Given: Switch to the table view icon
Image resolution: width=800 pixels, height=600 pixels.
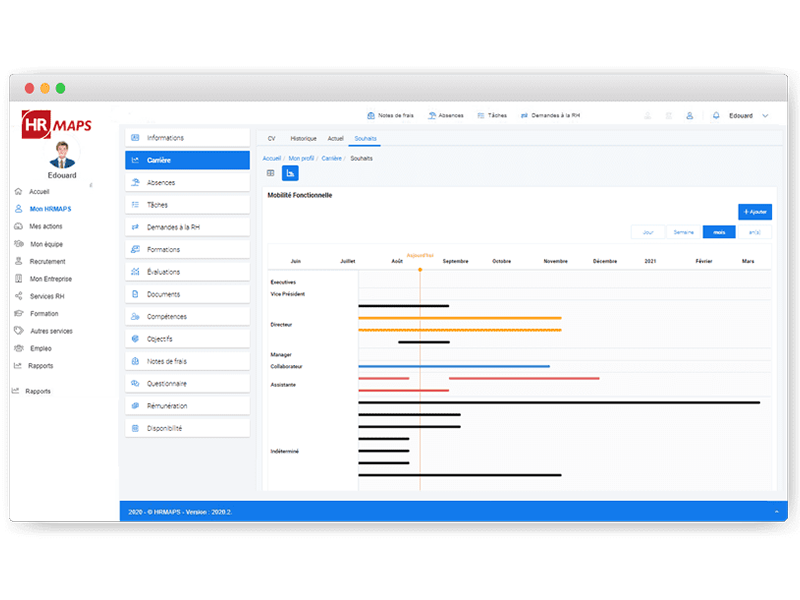Looking at the screenshot, I should (270, 173).
